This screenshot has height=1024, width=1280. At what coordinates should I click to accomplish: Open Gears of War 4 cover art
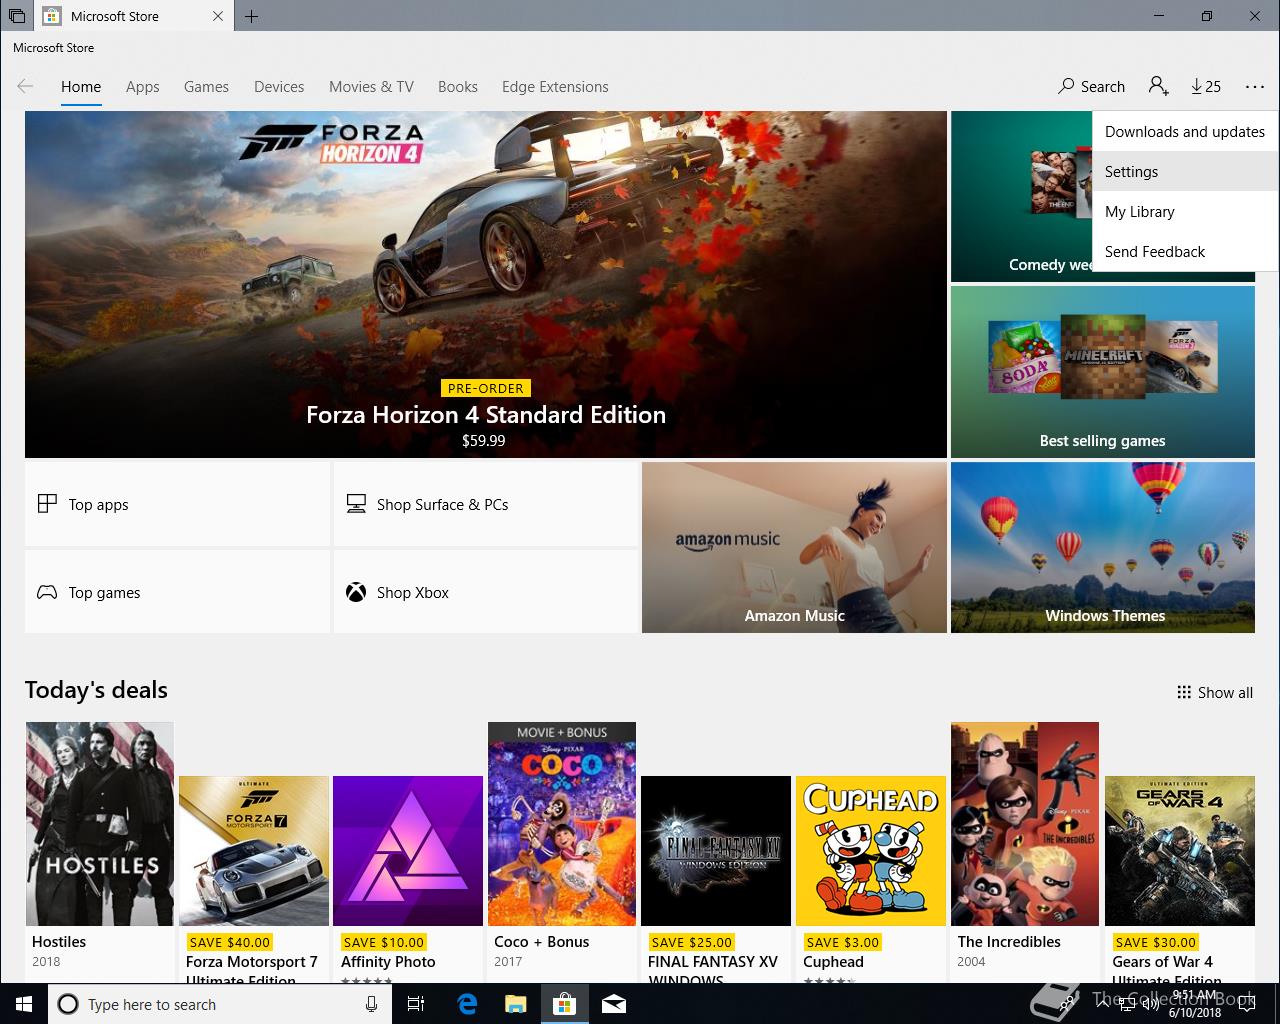pyautogui.click(x=1180, y=851)
